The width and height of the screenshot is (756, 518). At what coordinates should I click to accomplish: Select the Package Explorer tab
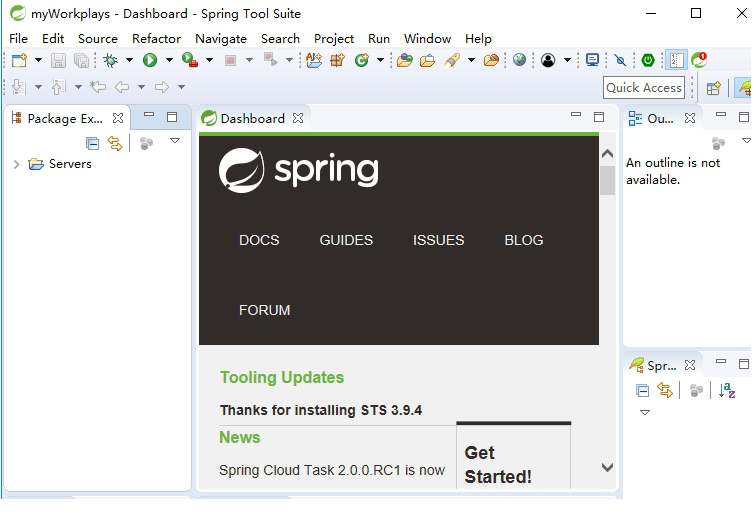coord(65,119)
